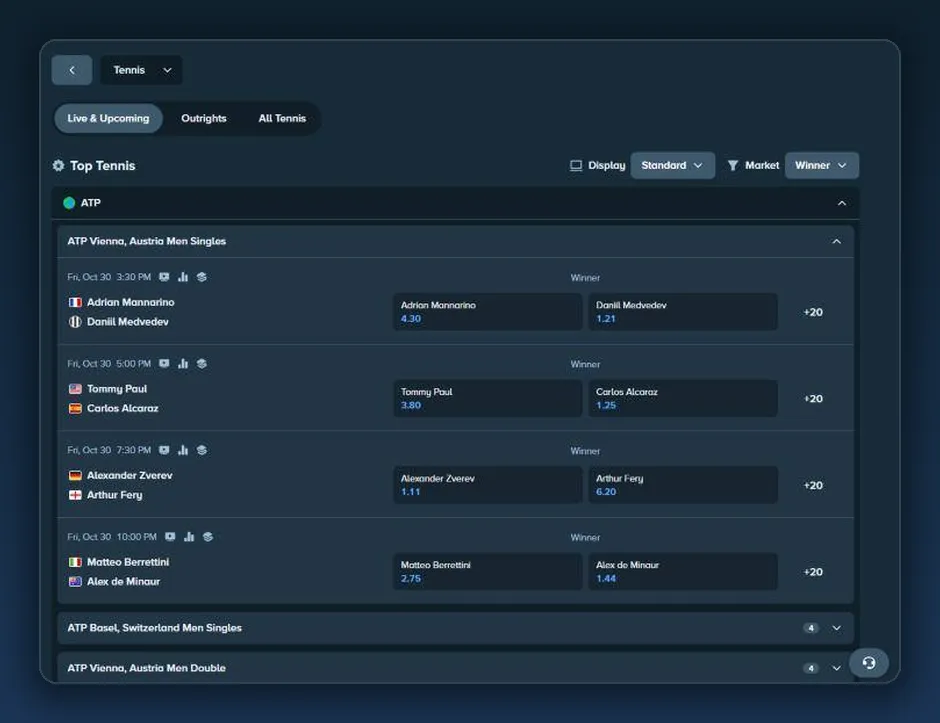Image resolution: width=940 pixels, height=723 pixels.
Task: Open live stream icon for Mannarino match
Action: coord(164,277)
